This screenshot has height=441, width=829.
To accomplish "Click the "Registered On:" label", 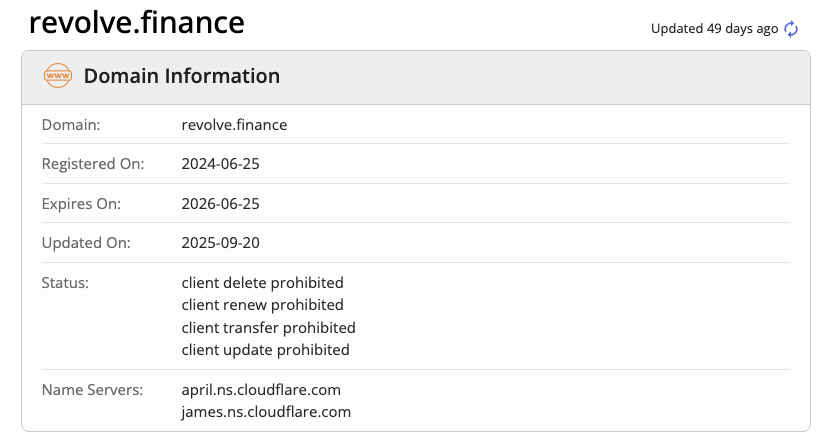I will [x=93, y=164].
